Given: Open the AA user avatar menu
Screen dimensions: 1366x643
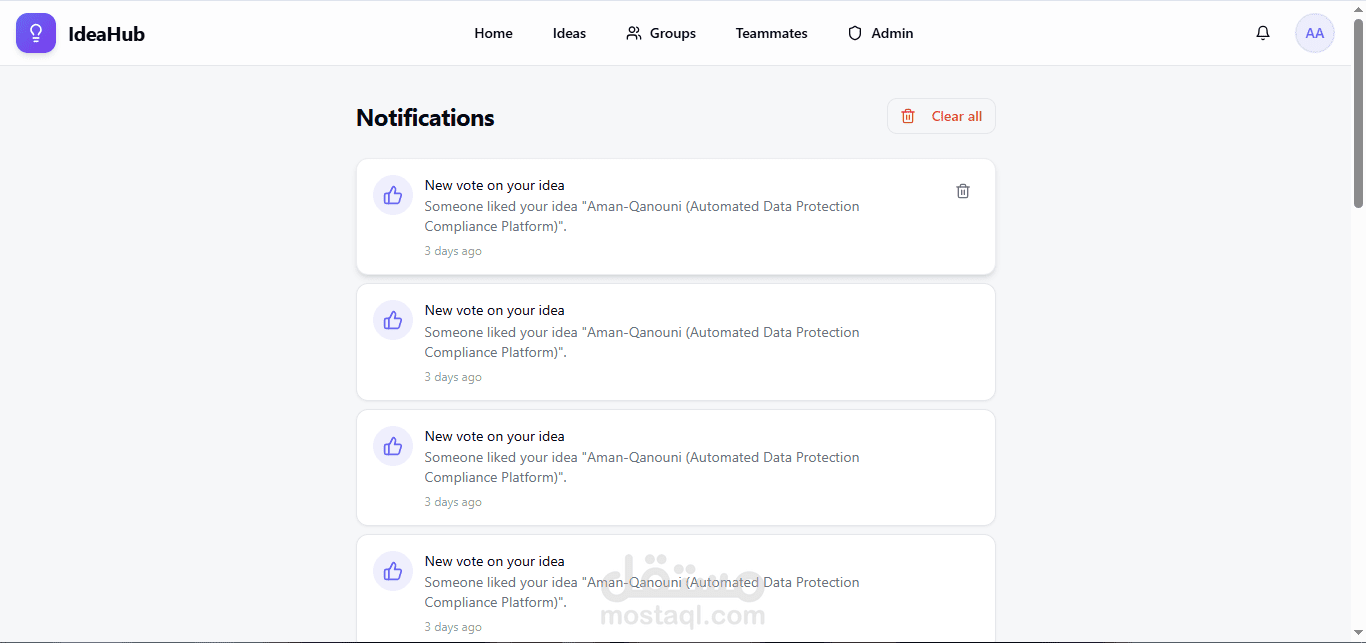Looking at the screenshot, I should tap(1314, 33).
